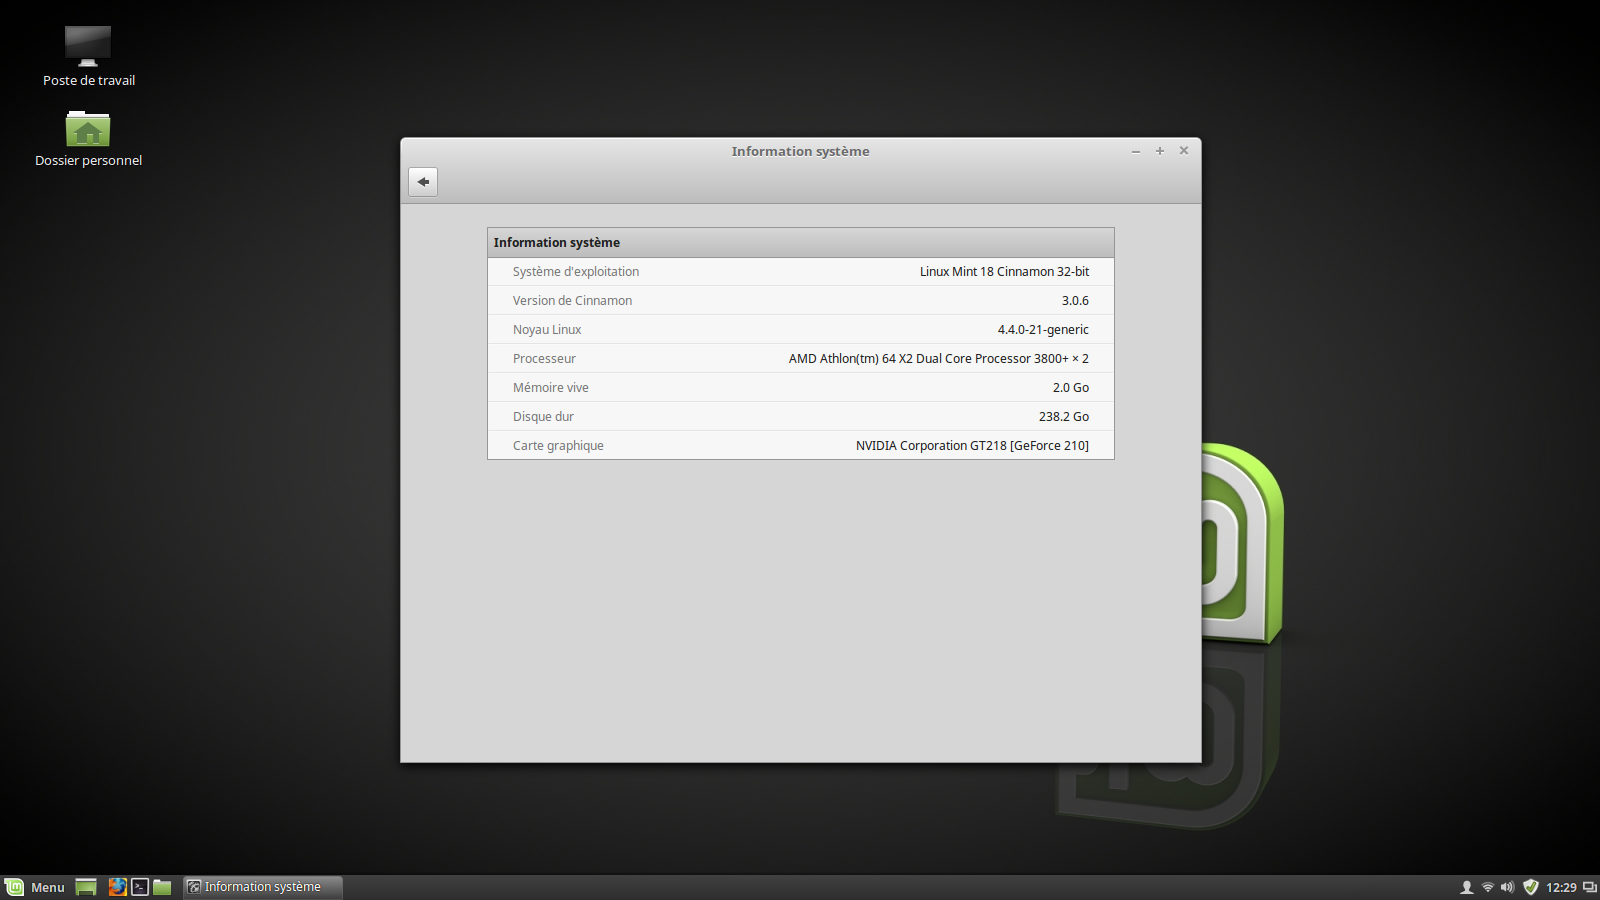Click the bold Information système section header
The height and width of the screenshot is (900, 1600).
coord(557,243)
